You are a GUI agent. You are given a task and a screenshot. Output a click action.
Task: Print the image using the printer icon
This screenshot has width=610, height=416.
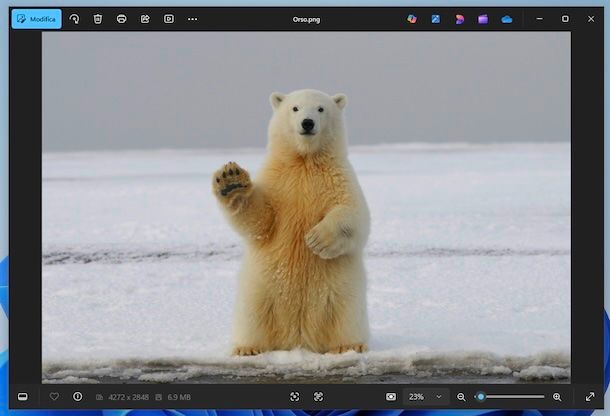pyautogui.click(x=121, y=19)
